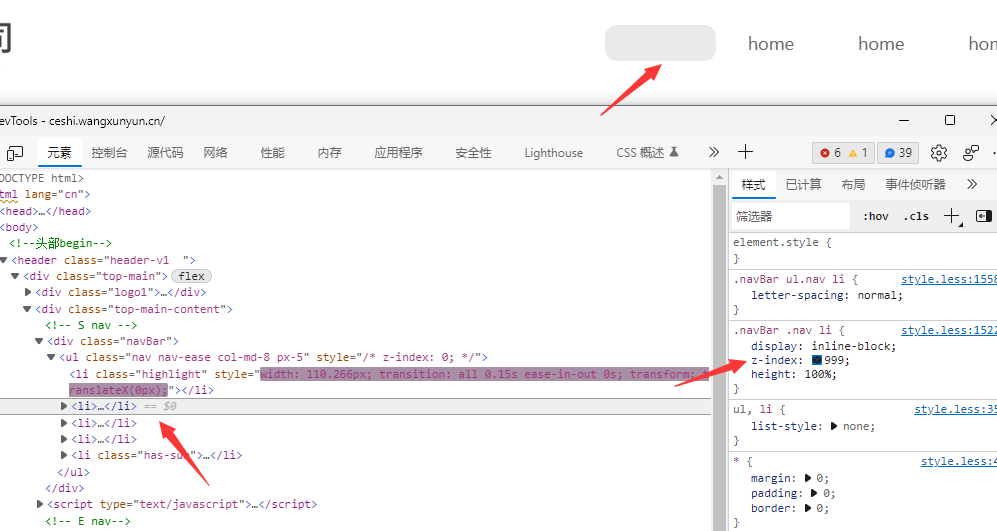Toggle device emulation icon
The width and height of the screenshot is (997, 531).
[x=15, y=153]
